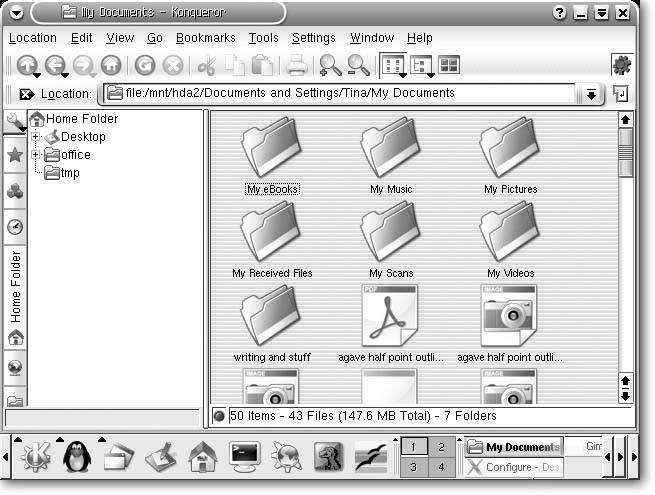
Task: Expand the office folder tree node
Action: coord(36,155)
